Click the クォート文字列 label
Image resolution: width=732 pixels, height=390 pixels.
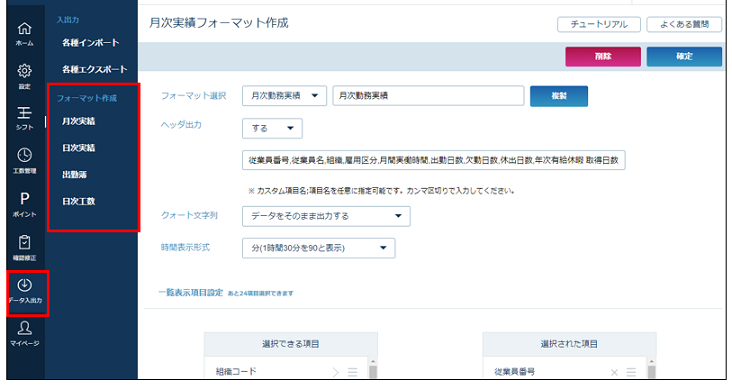click(x=189, y=215)
